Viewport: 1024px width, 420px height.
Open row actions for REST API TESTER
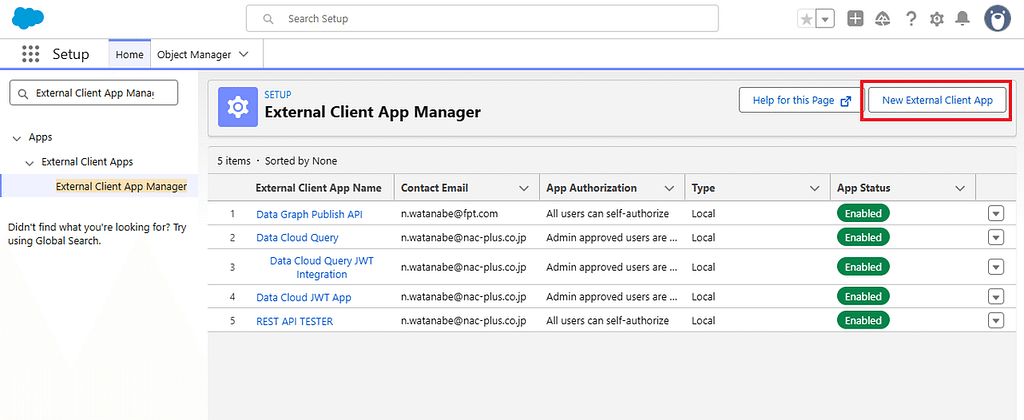[996, 321]
